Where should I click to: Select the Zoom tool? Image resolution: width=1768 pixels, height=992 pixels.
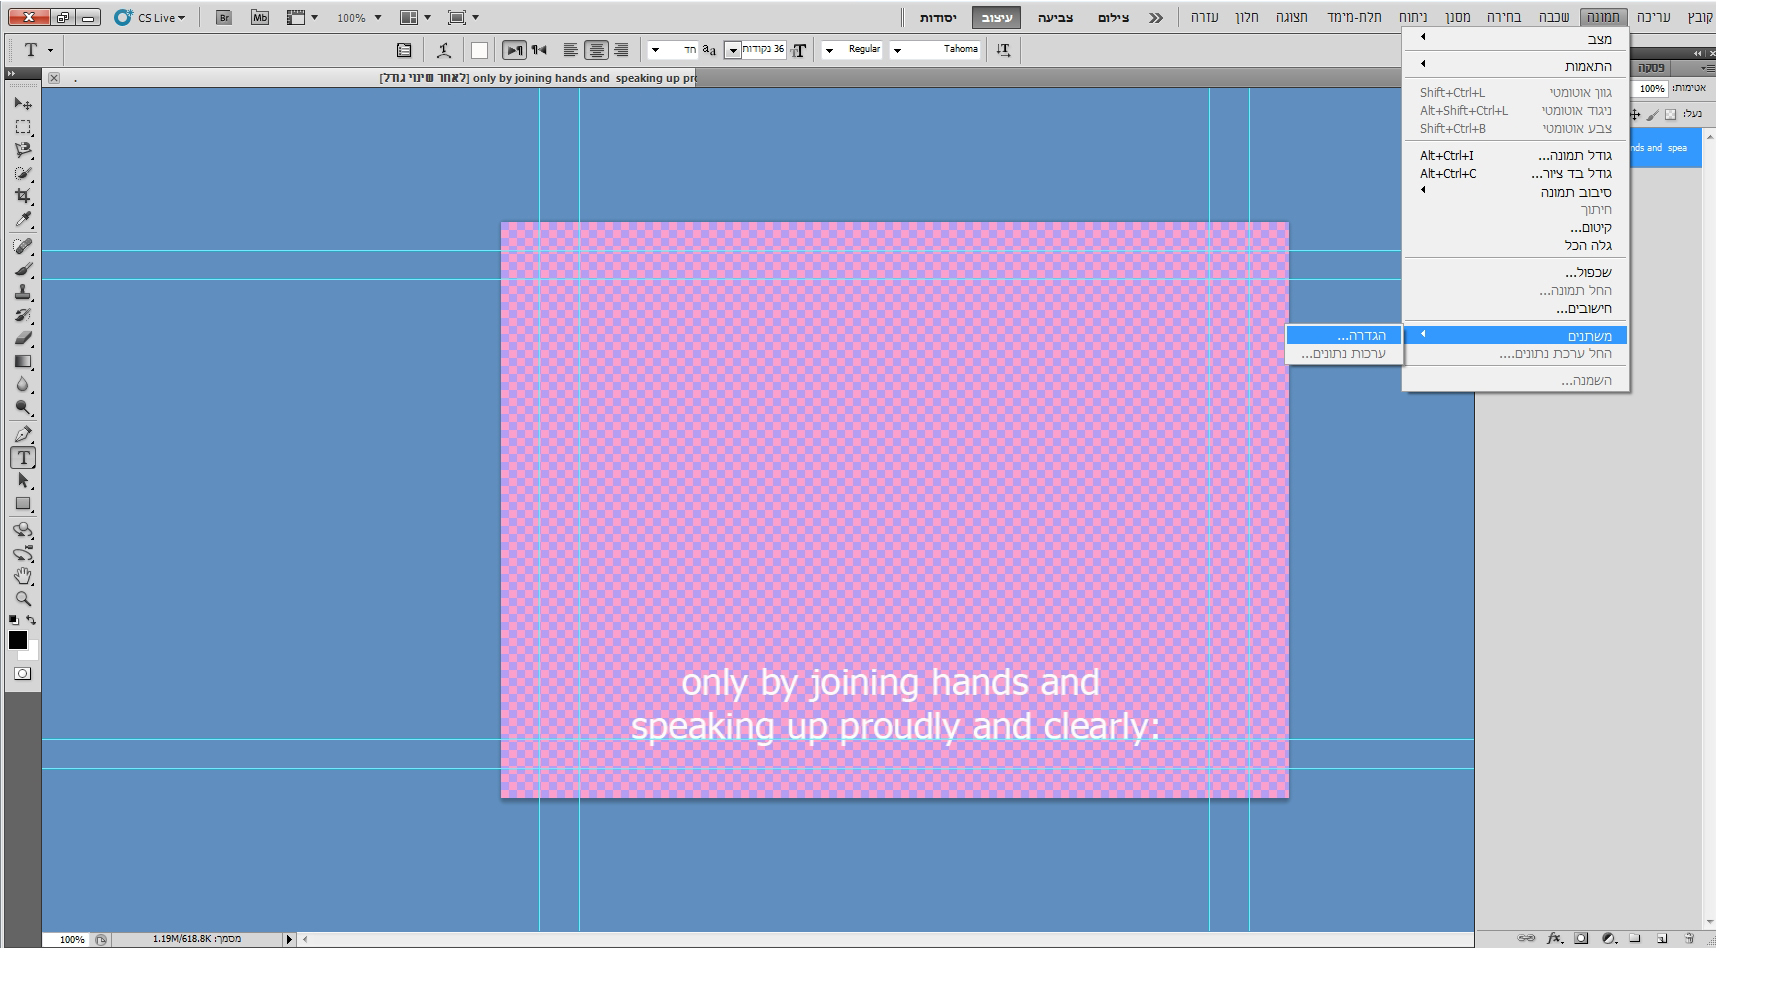[23, 599]
